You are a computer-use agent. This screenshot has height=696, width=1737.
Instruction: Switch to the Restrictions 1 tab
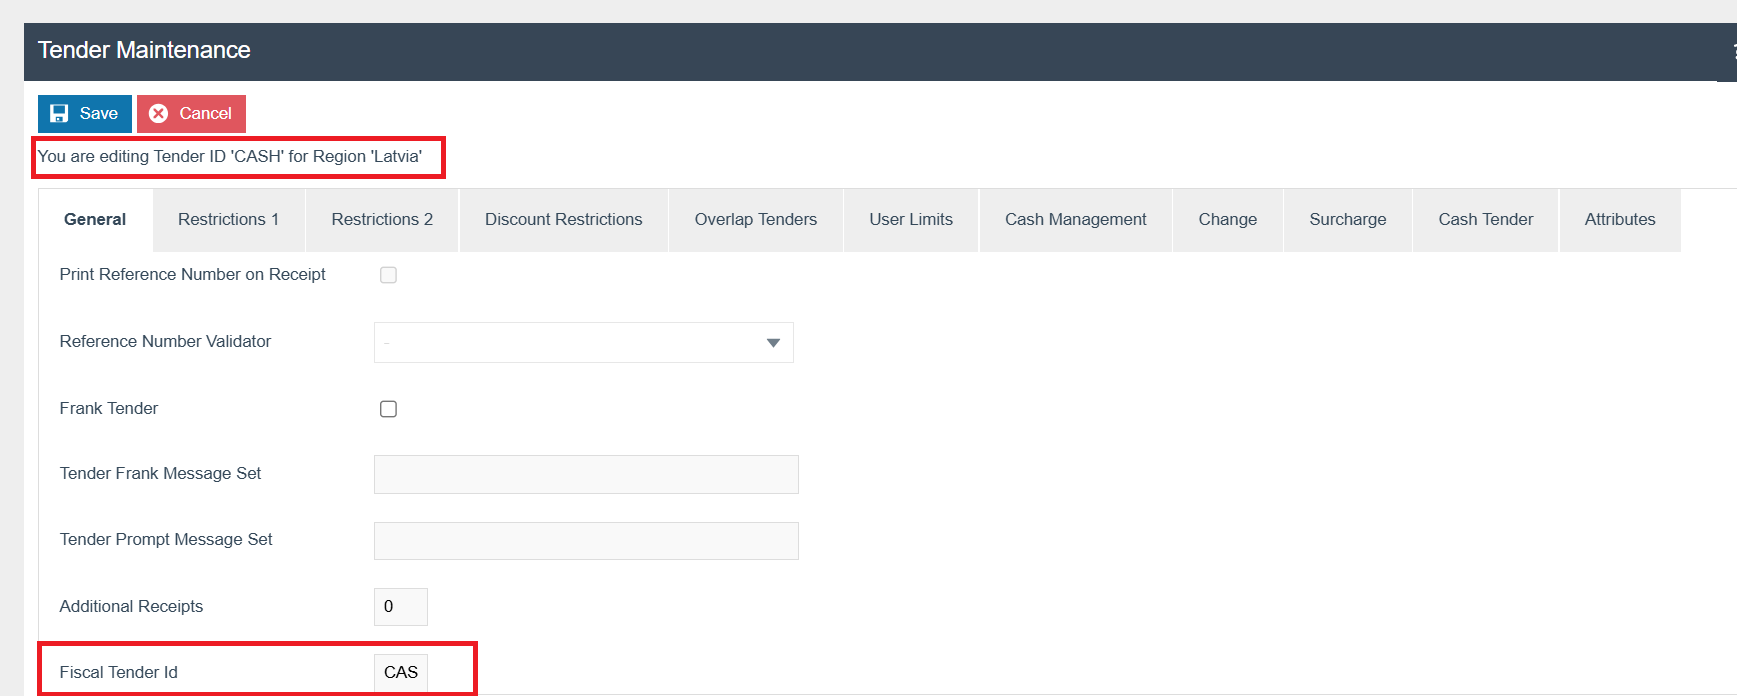pos(228,220)
